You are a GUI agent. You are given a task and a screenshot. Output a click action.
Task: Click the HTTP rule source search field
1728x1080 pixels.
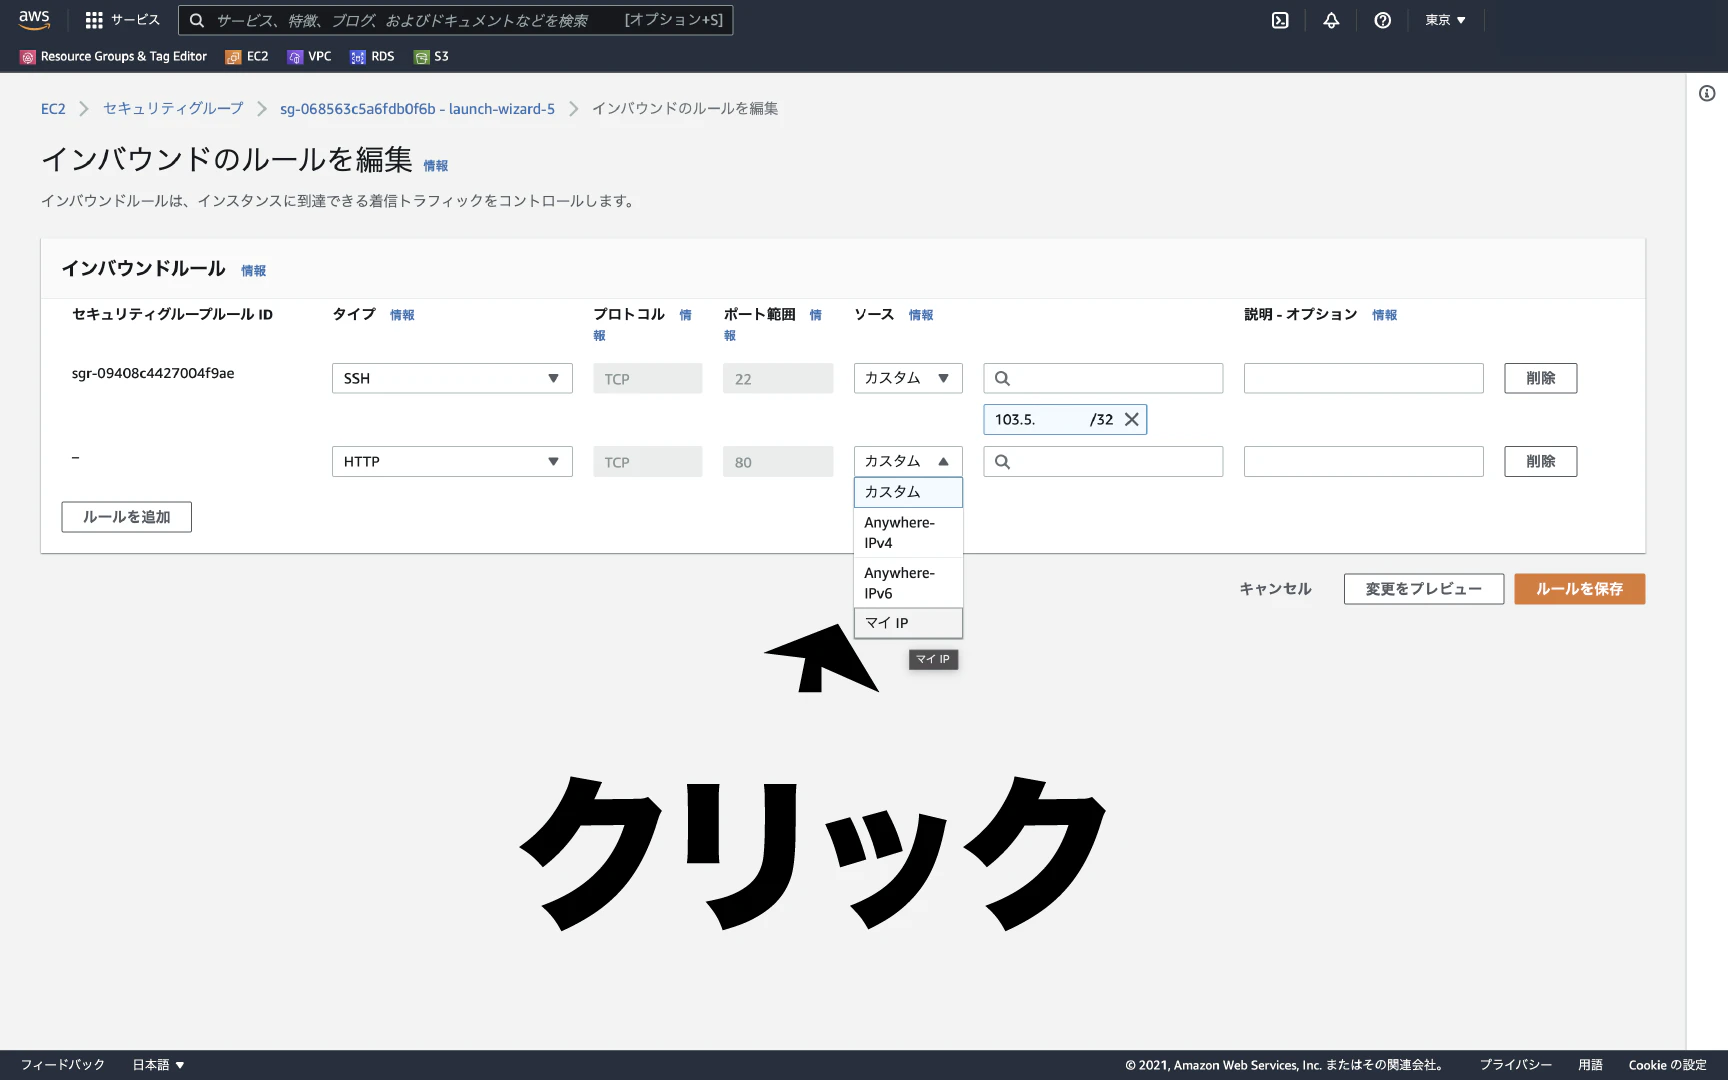pos(1103,461)
